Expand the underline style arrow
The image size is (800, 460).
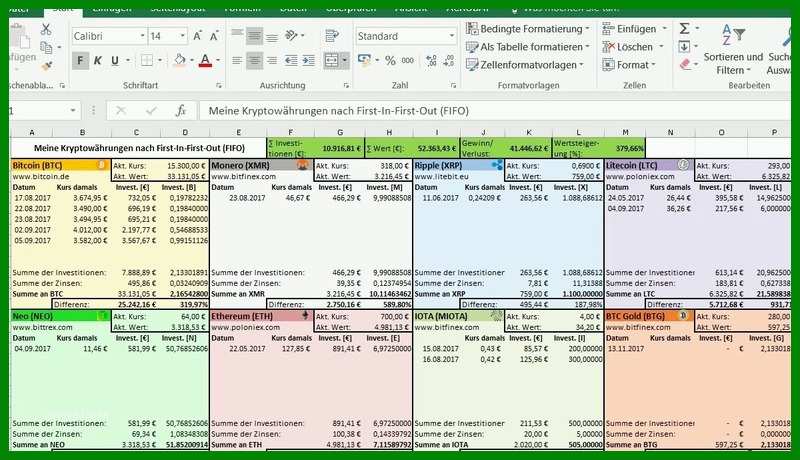click(x=128, y=61)
